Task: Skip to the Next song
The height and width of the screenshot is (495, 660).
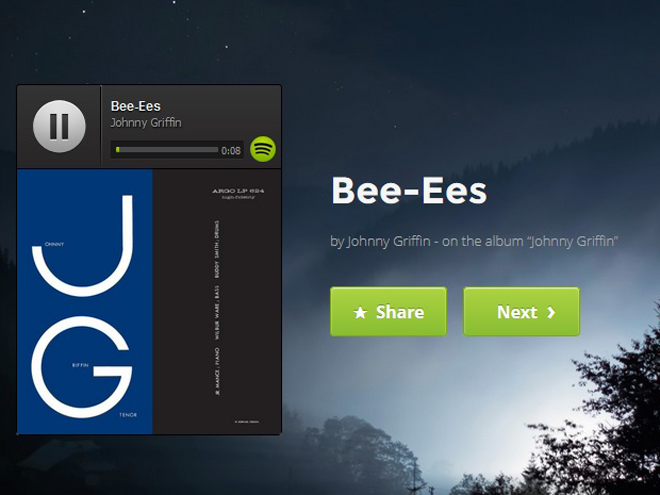Action: pyautogui.click(x=522, y=311)
